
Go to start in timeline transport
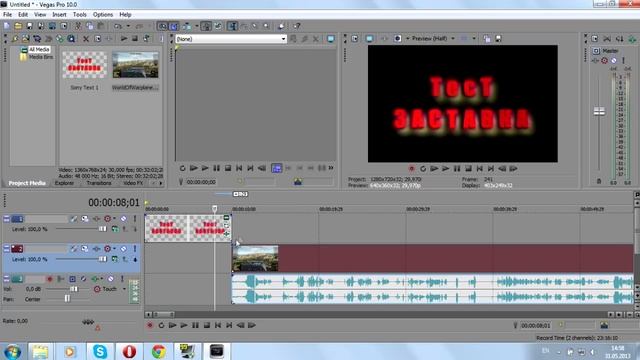[x=218, y=325]
